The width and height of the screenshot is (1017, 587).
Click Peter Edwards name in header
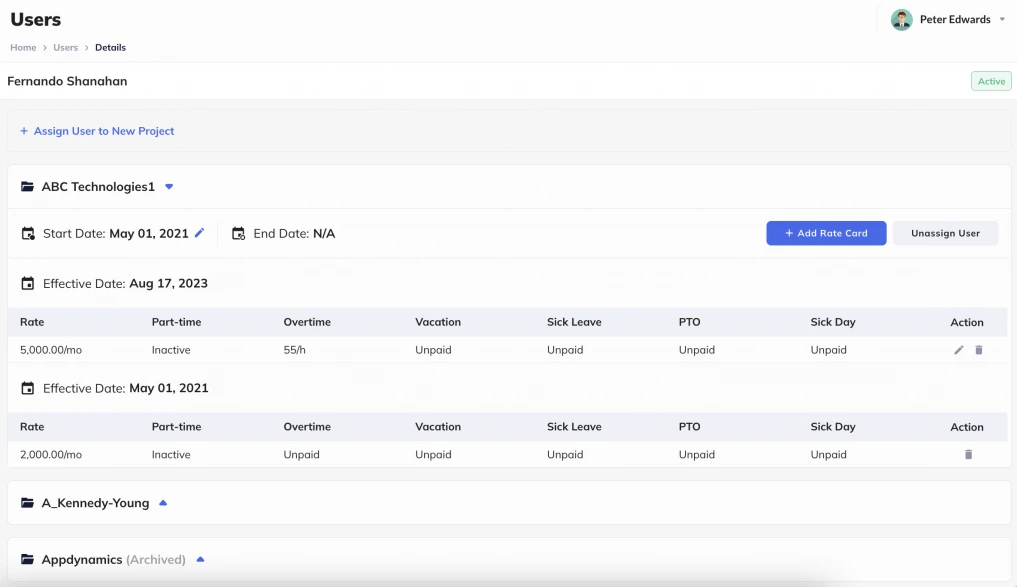[955, 19]
